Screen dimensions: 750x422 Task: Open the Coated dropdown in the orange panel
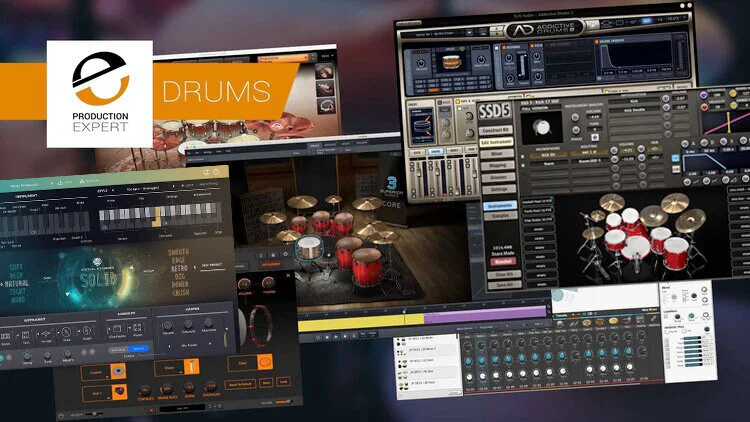pyautogui.click(x=96, y=373)
